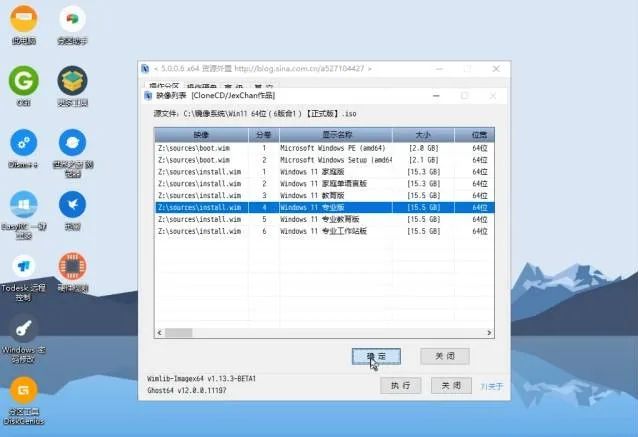The width and height of the screenshot is (638, 437).
Task: Select the Microsoft Windows PE (amd64) row
Action: (325, 148)
